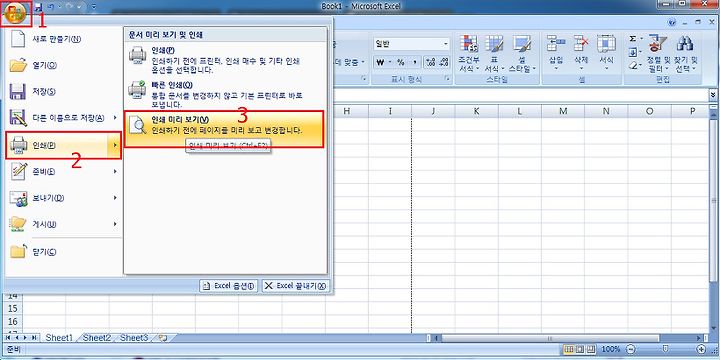This screenshot has height=360, width=720.
Task: Click the Increase Decimal icon
Action: click(x=431, y=62)
